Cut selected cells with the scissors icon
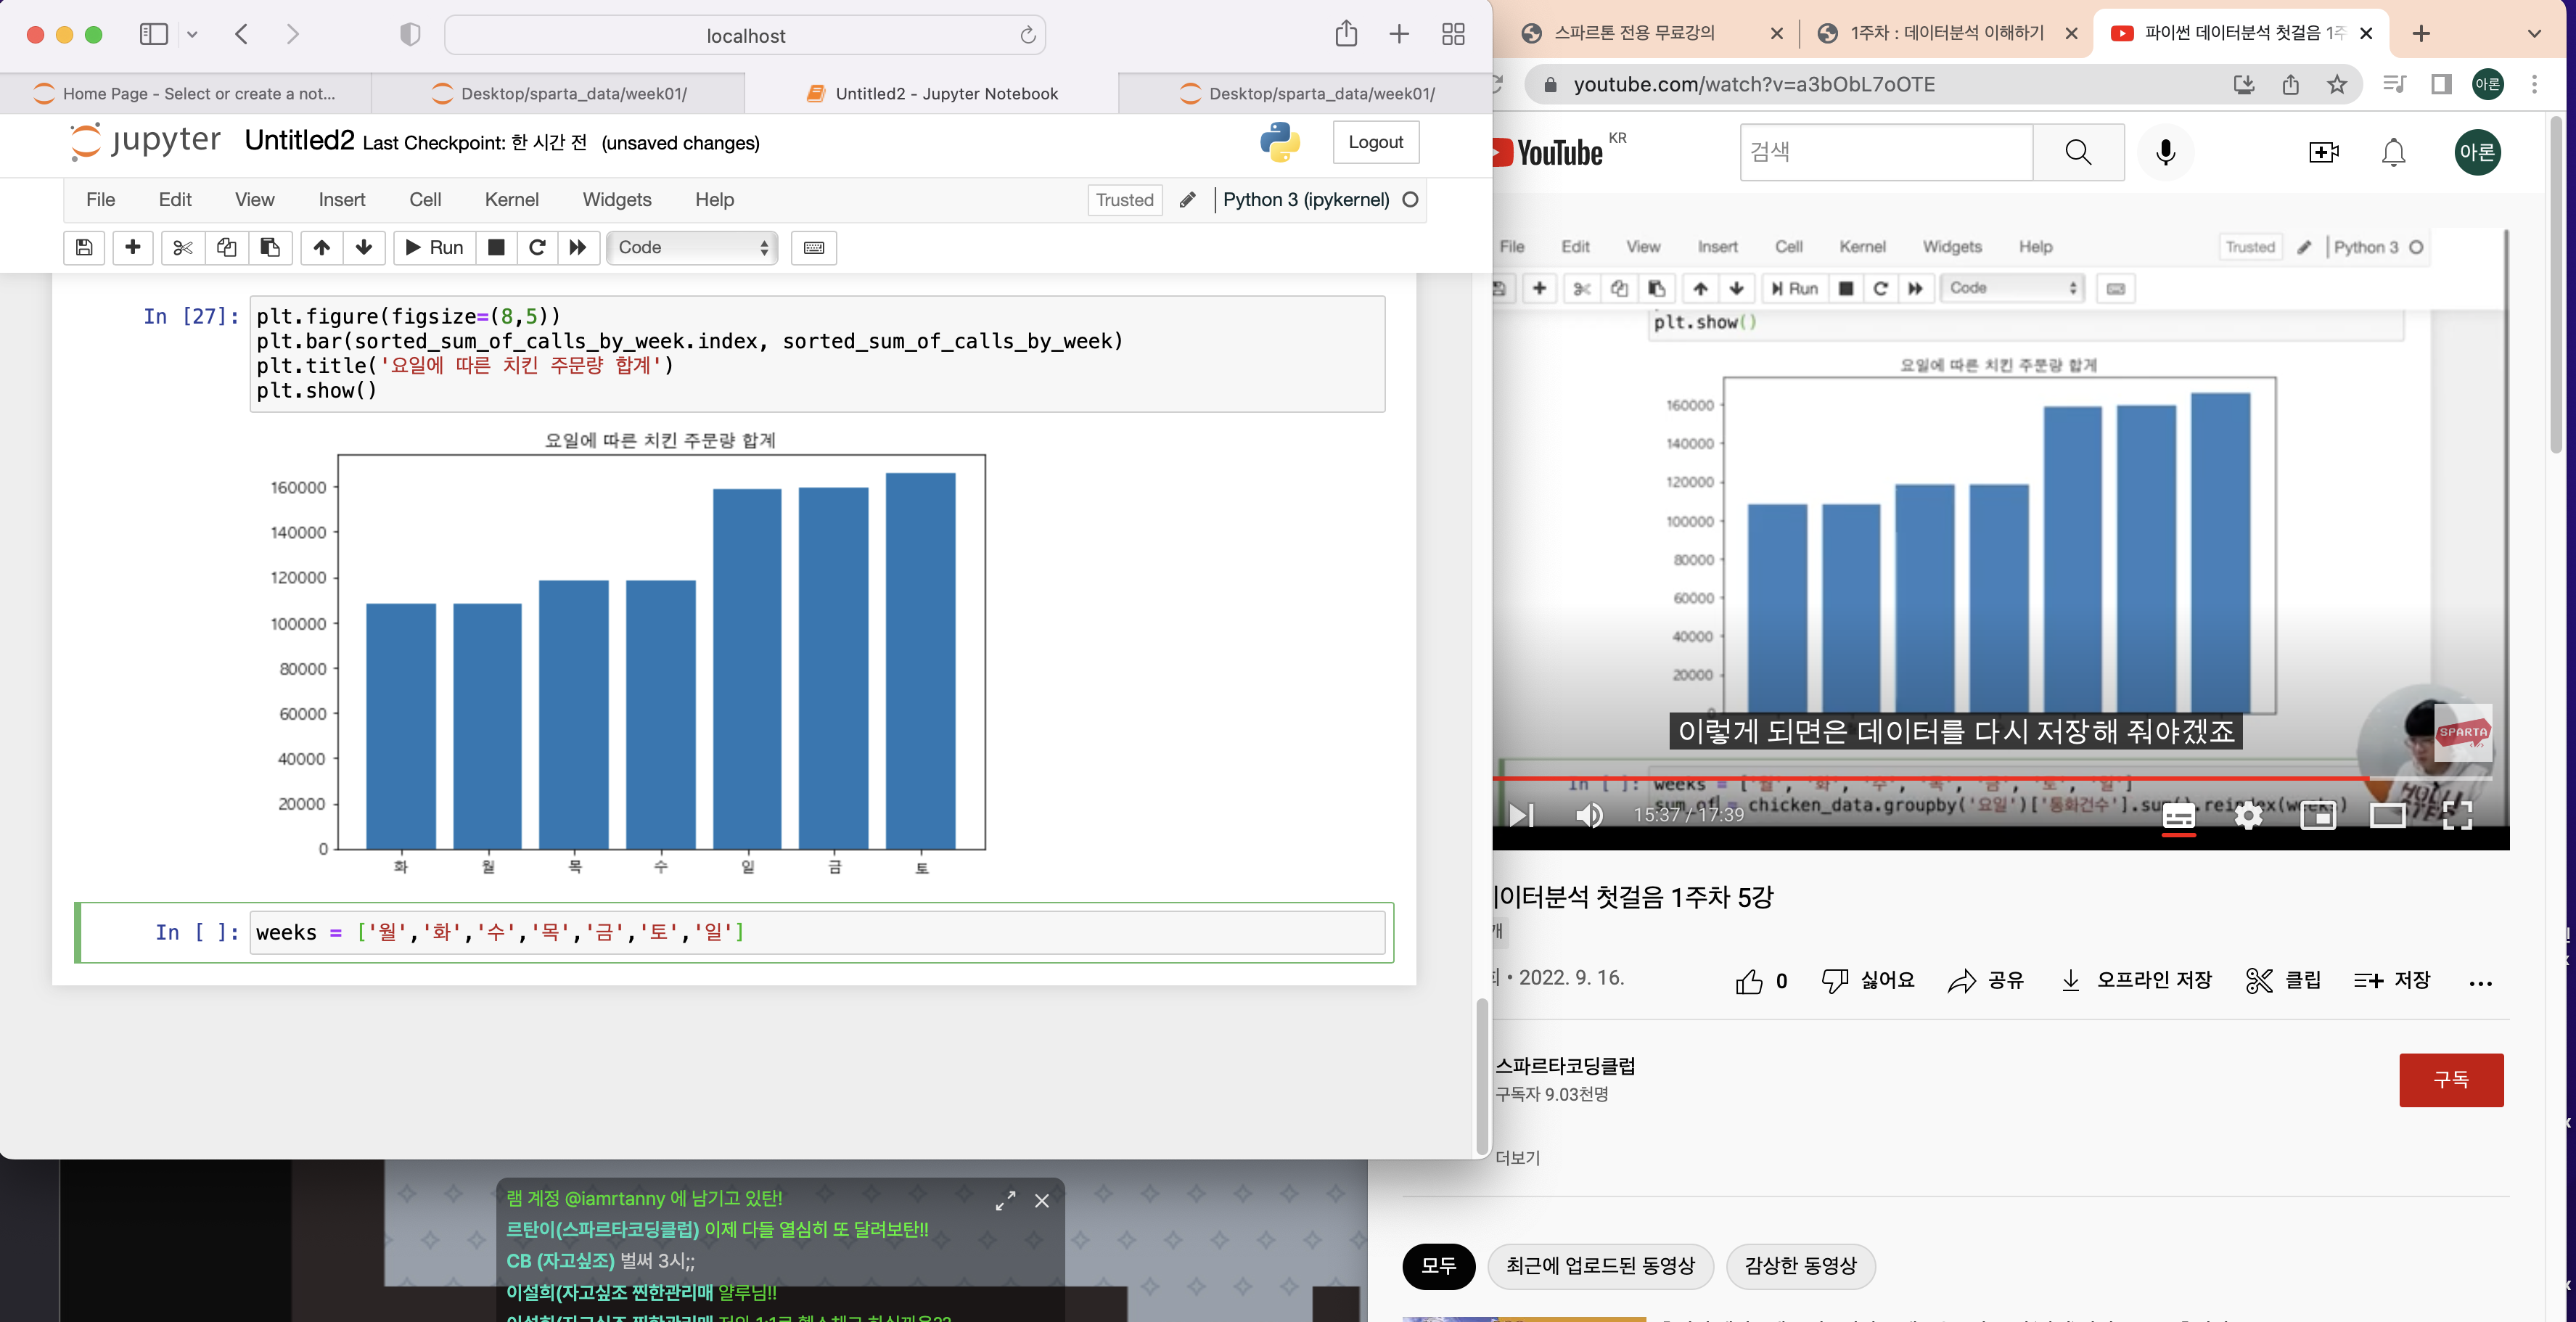 tap(182, 247)
